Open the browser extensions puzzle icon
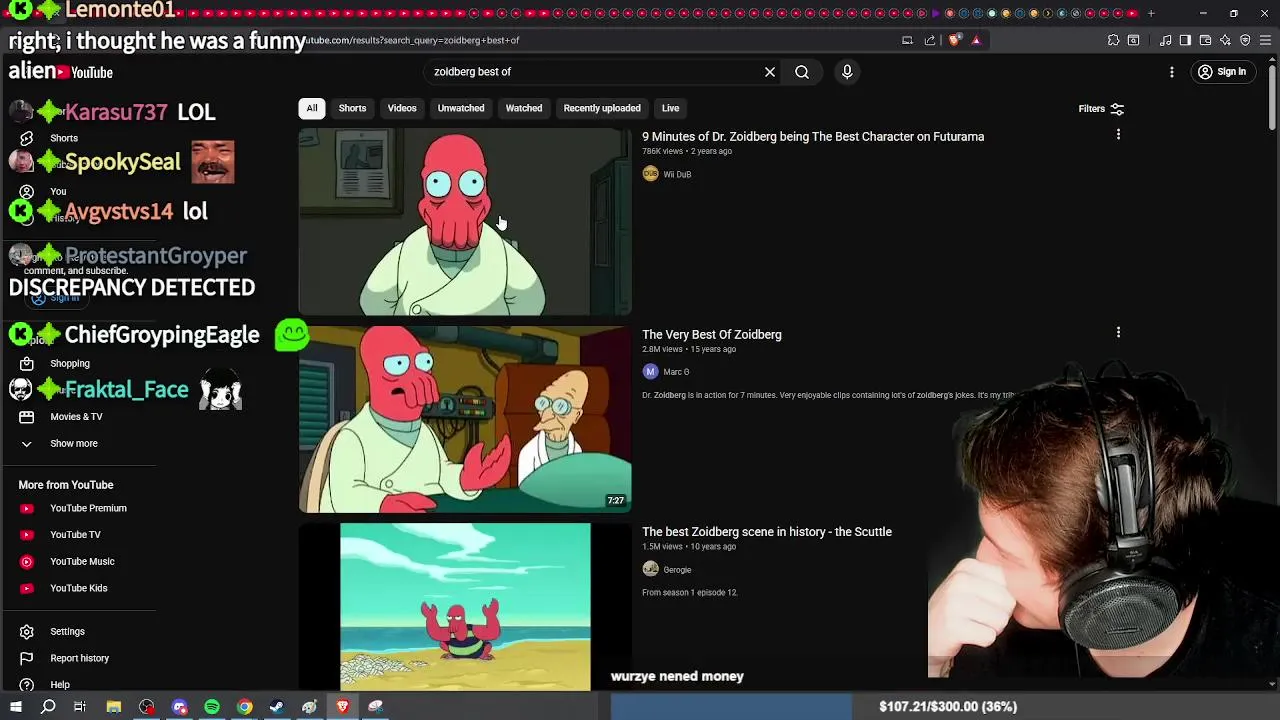 [1113, 40]
